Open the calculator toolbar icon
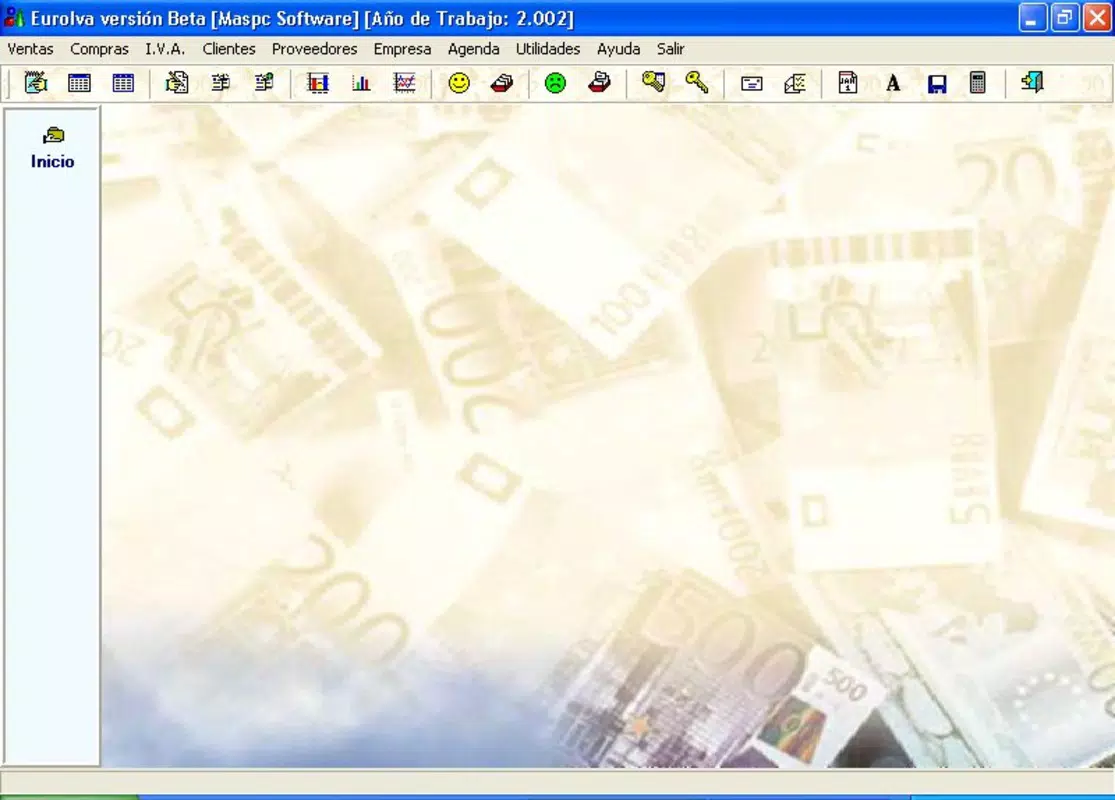The image size is (1115, 800). pos(978,82)
